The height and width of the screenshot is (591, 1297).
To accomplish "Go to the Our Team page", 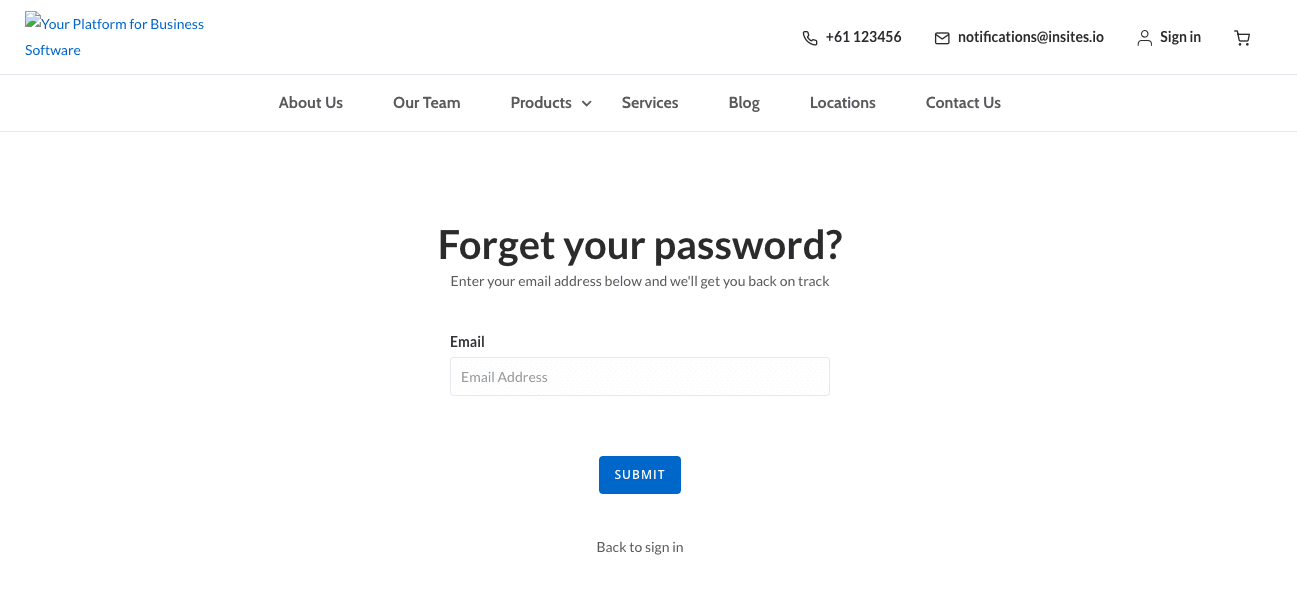I will pos(427,103).
